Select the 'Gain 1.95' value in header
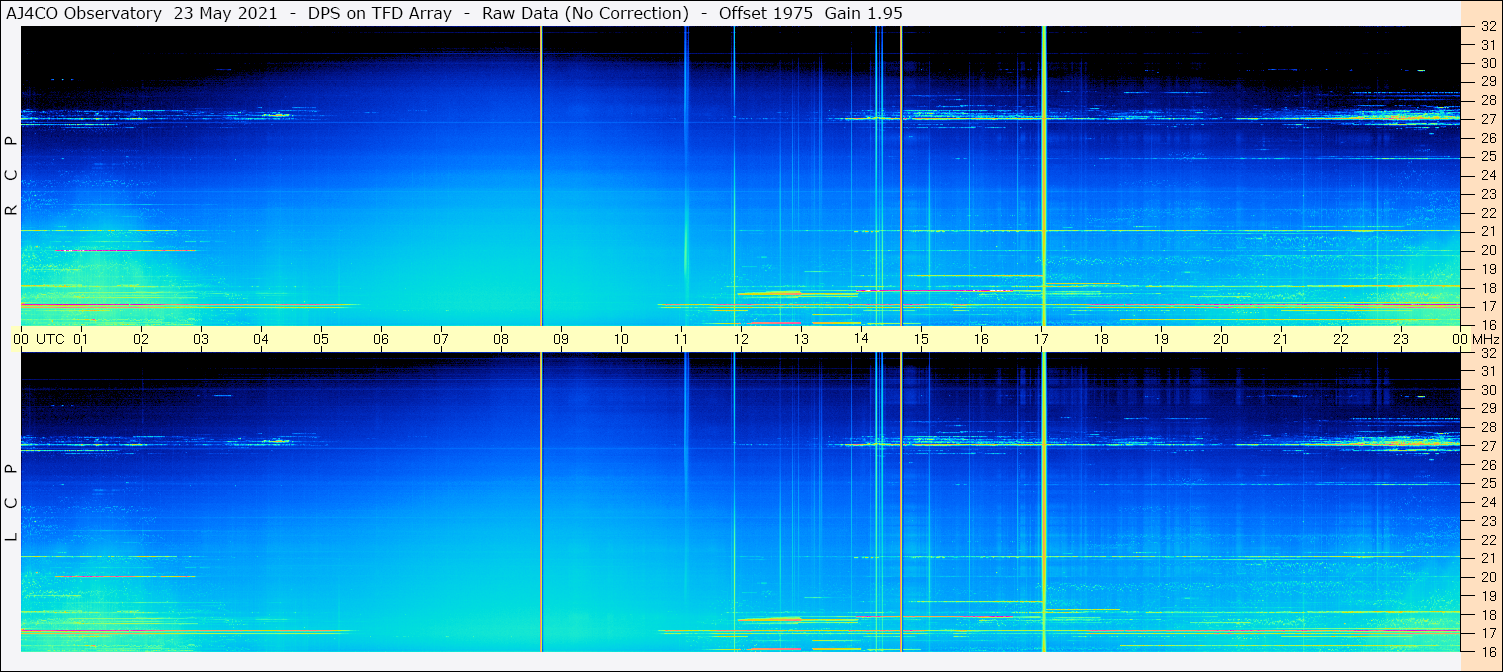This screenshot has height=672, width=1503. coord(863,12)
